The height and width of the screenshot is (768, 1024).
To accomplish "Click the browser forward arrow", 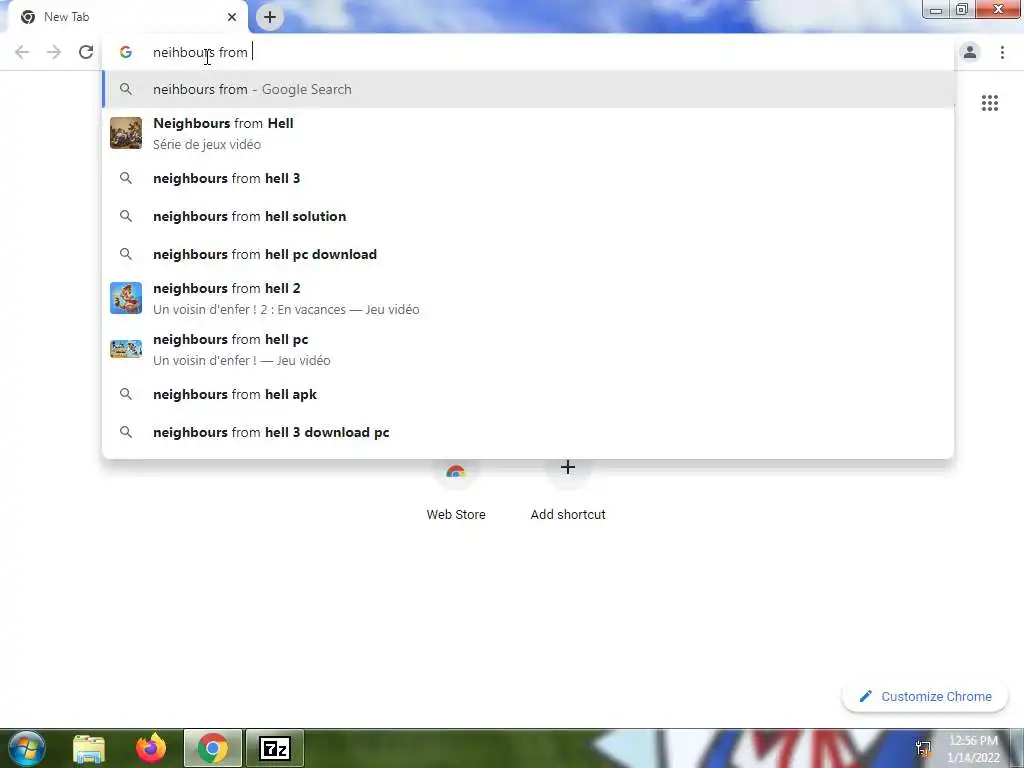I will (x=54, y=52).
